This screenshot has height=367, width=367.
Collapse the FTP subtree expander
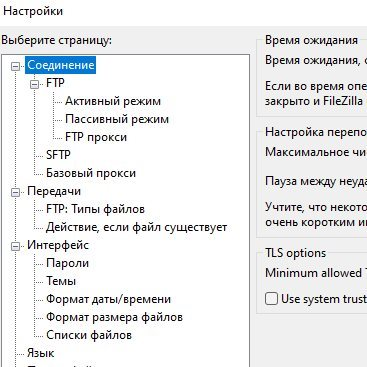(34, 84)
